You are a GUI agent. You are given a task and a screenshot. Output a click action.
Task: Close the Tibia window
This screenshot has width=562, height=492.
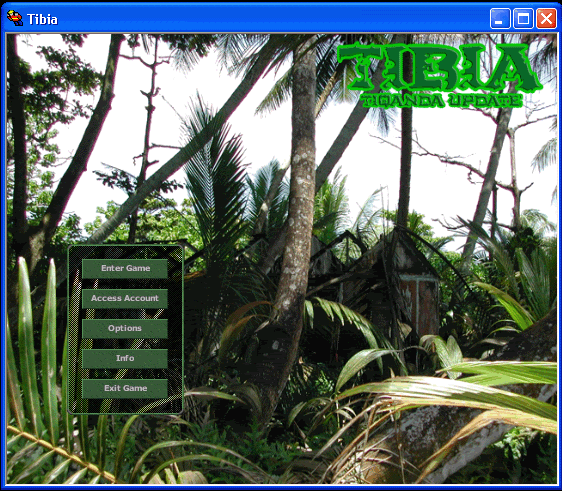[546, 18]
